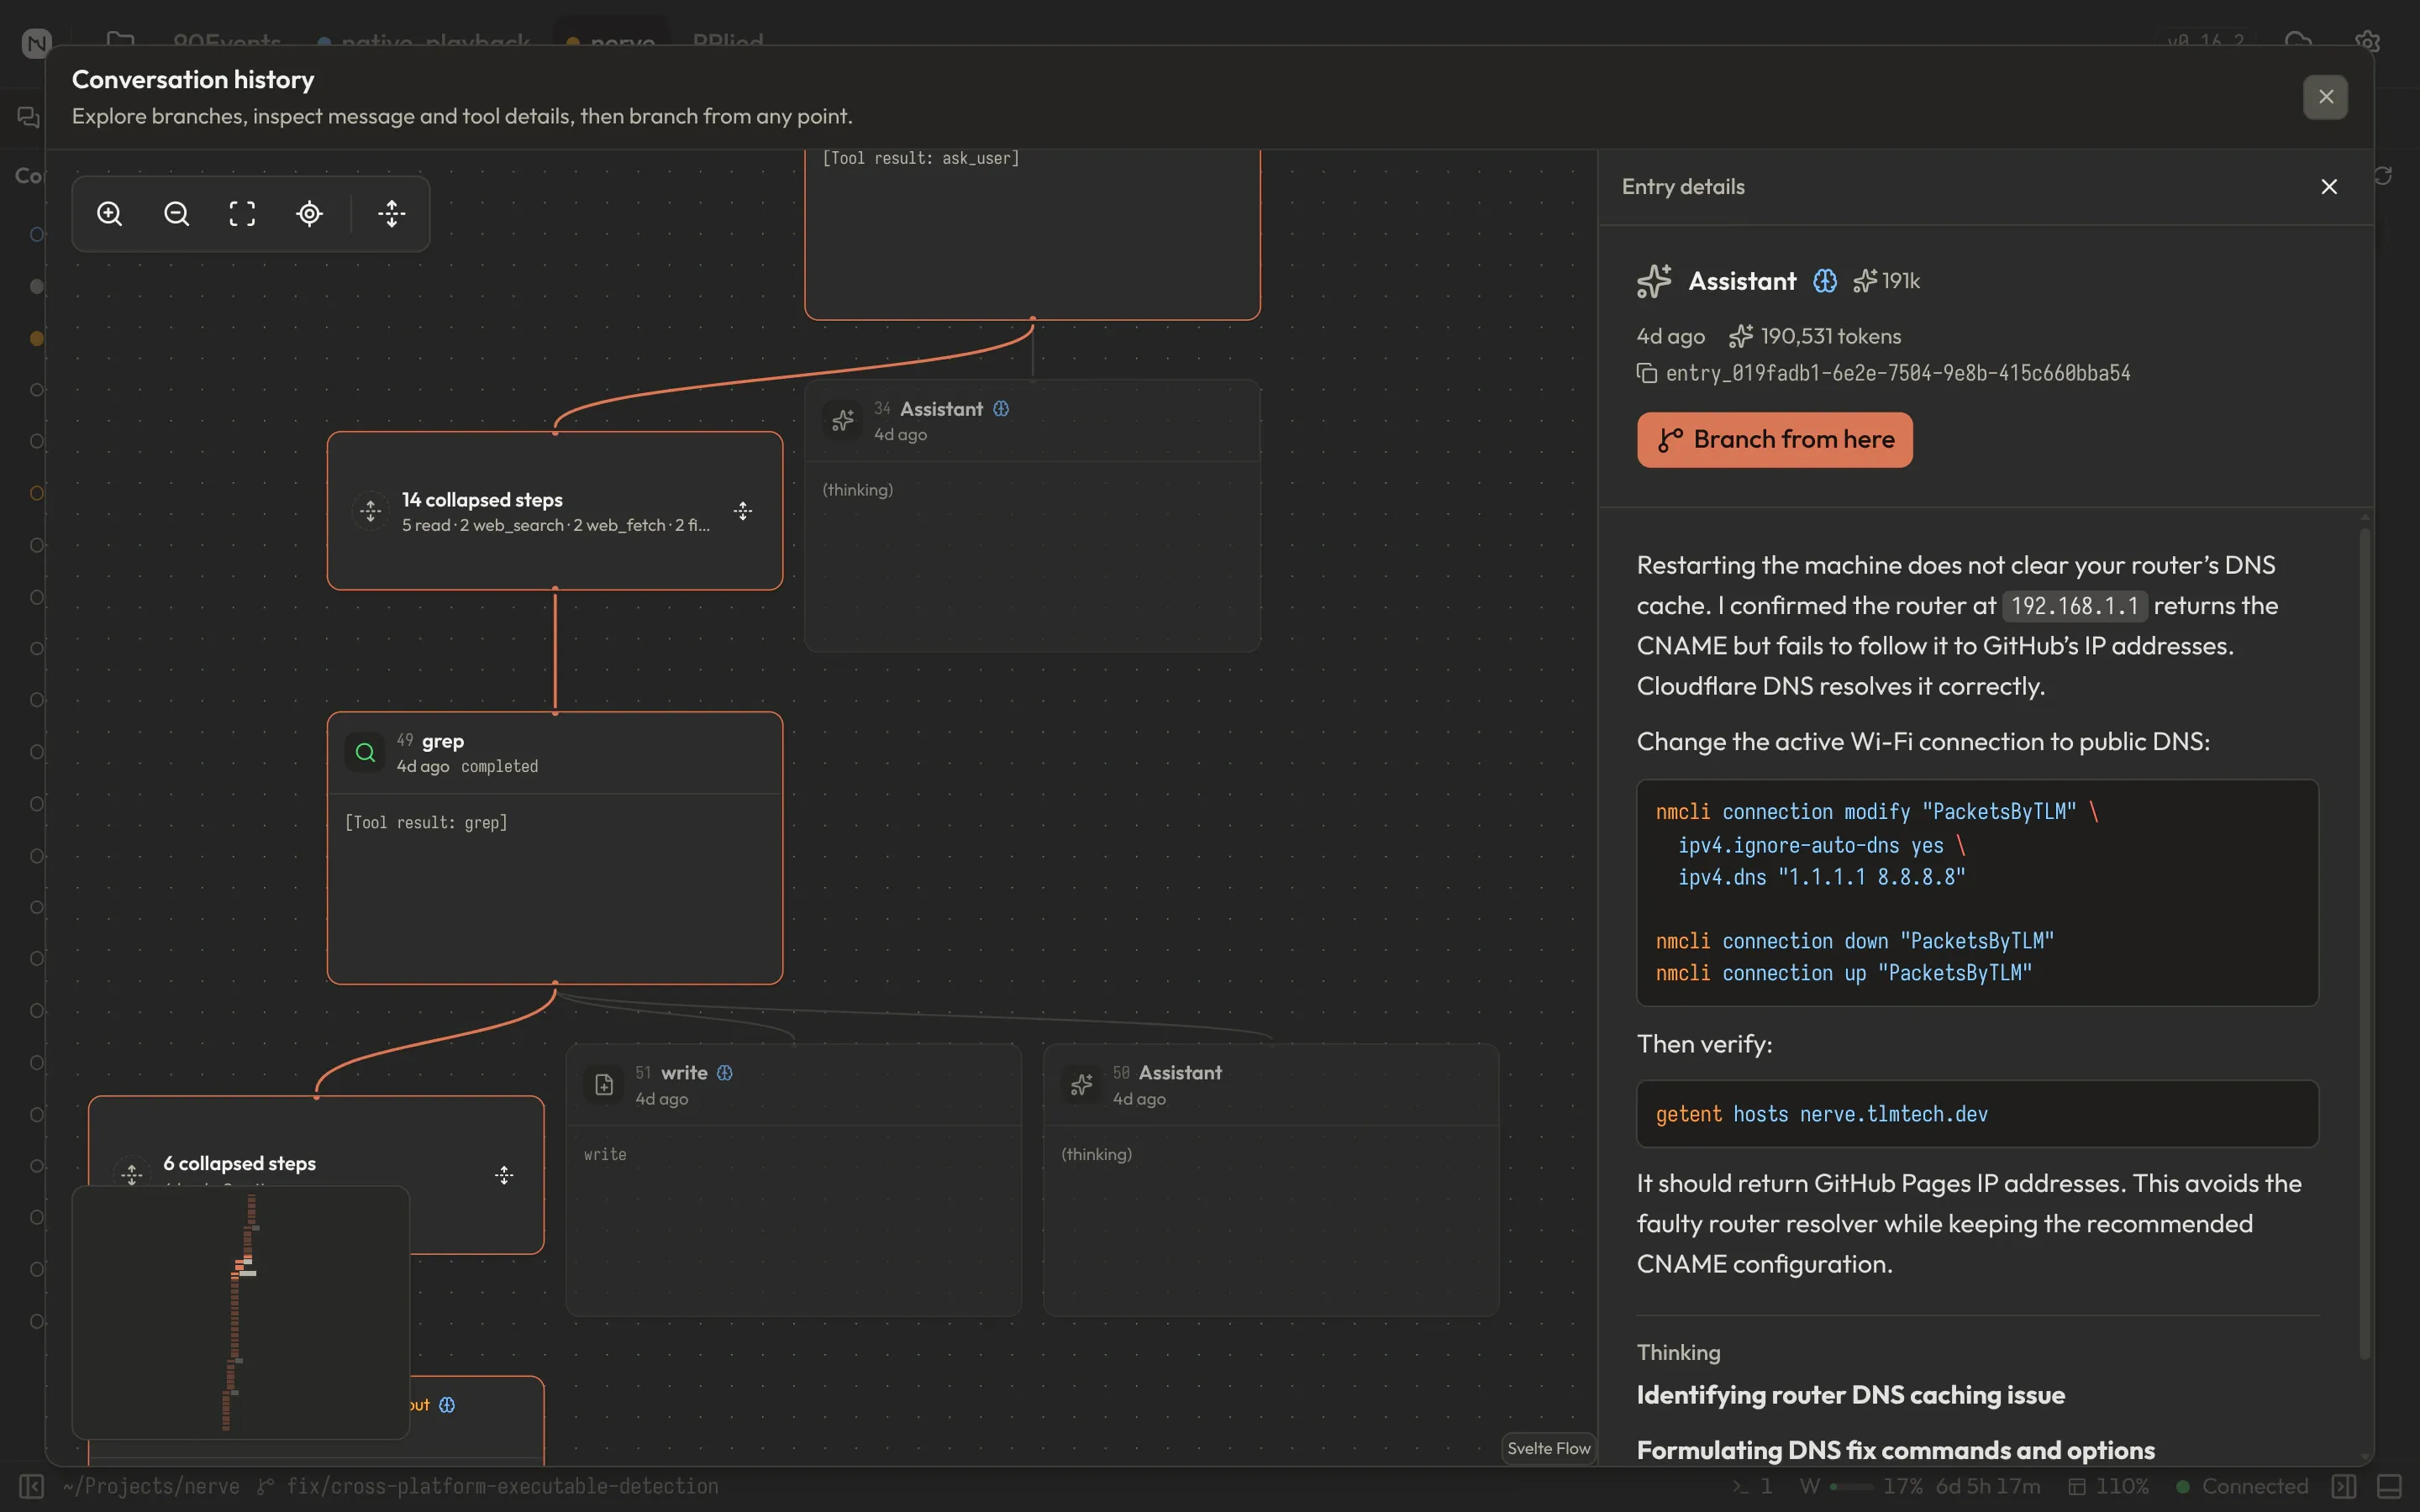
Task: Click brain icon on the bottom cut-off node
Action: tap(447, 1405)
